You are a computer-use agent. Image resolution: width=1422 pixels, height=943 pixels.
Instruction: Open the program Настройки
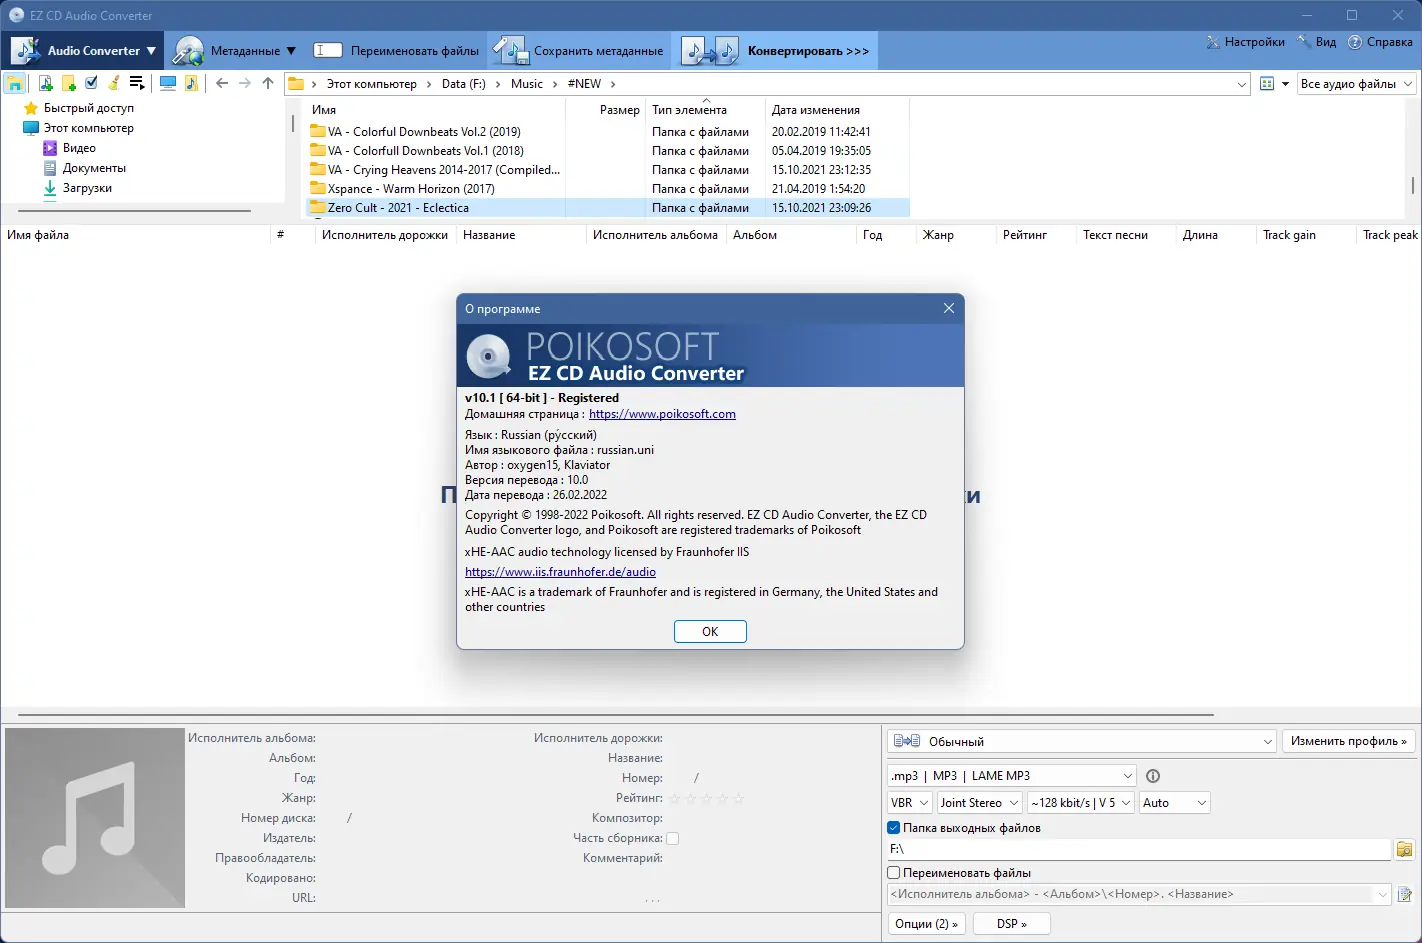pyautogui.click(x=1245, y=42)
